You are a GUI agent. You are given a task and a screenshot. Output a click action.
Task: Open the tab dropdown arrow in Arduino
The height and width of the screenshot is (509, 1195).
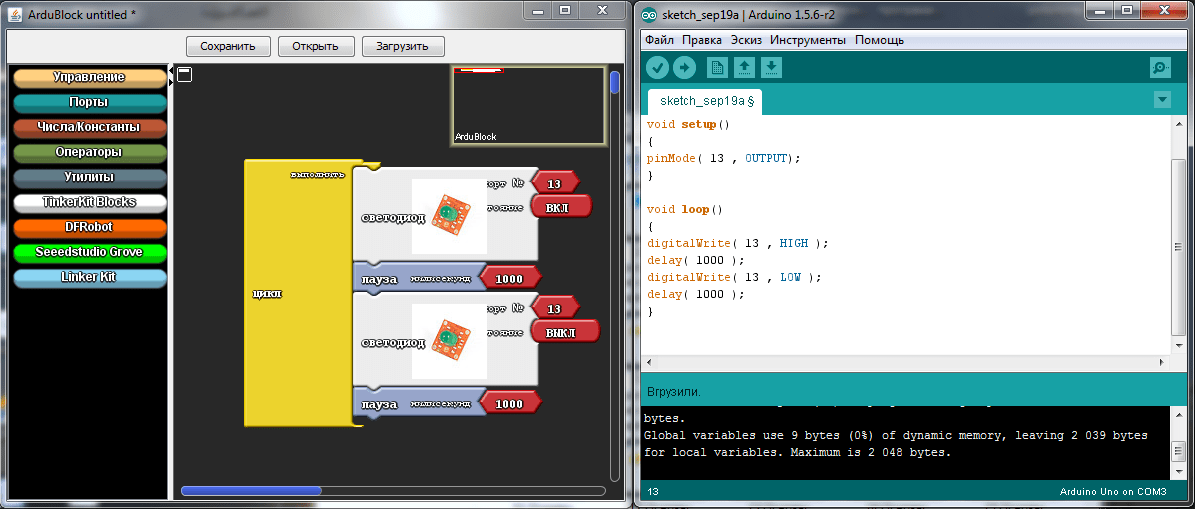coord(1161,100)
